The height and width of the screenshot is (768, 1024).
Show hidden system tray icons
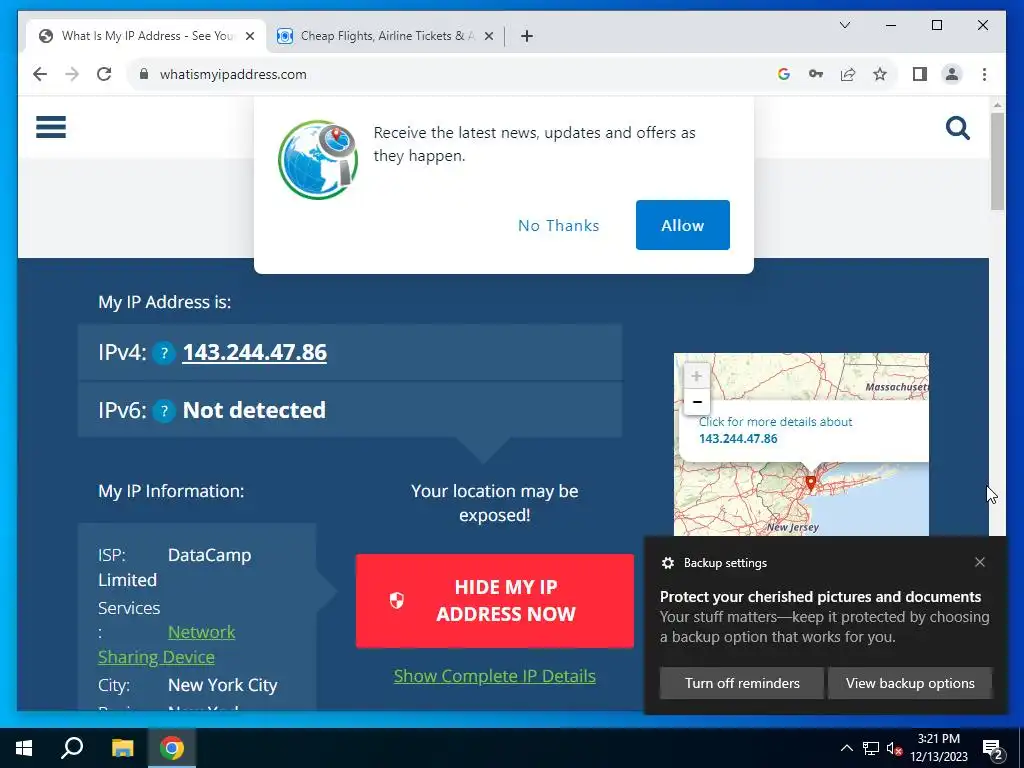(x=846, y=748)
